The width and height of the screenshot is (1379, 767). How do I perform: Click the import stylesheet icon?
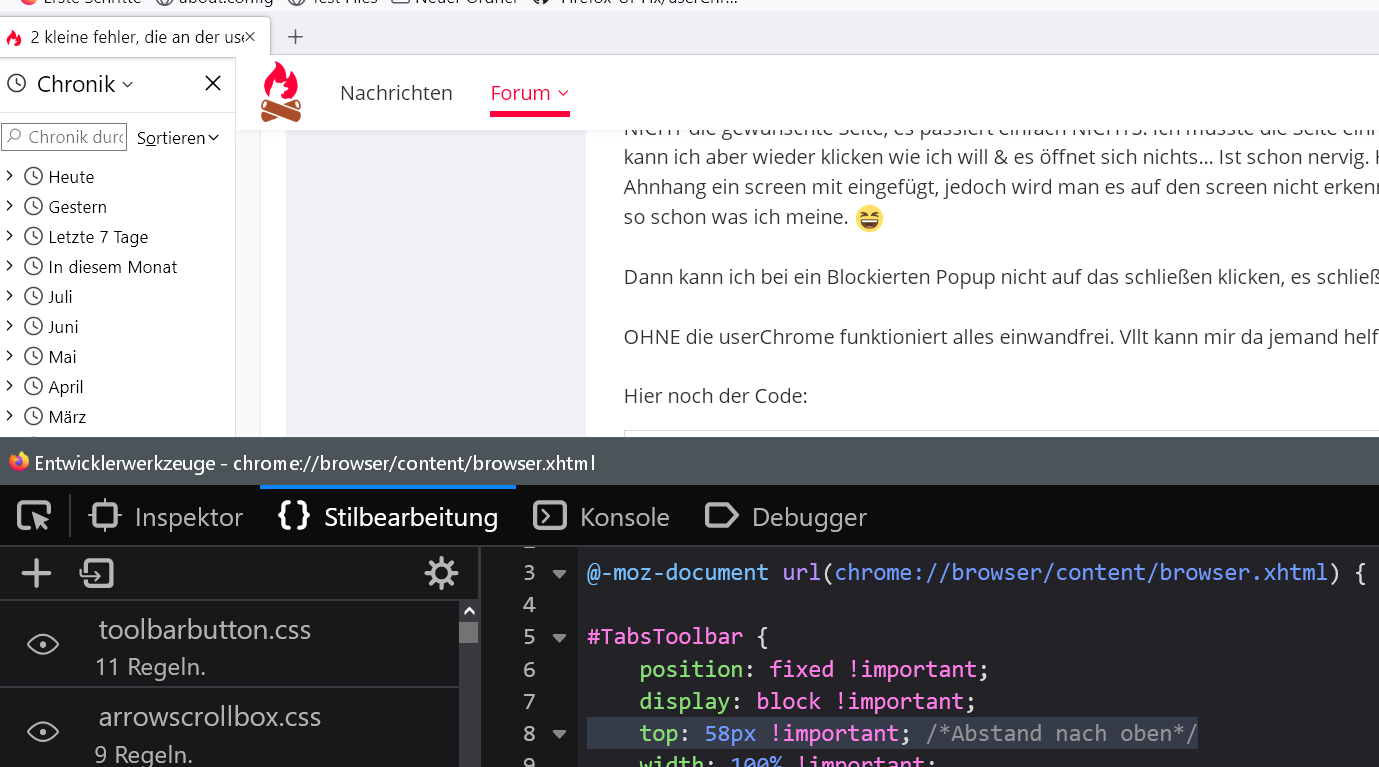coord(97,573)
